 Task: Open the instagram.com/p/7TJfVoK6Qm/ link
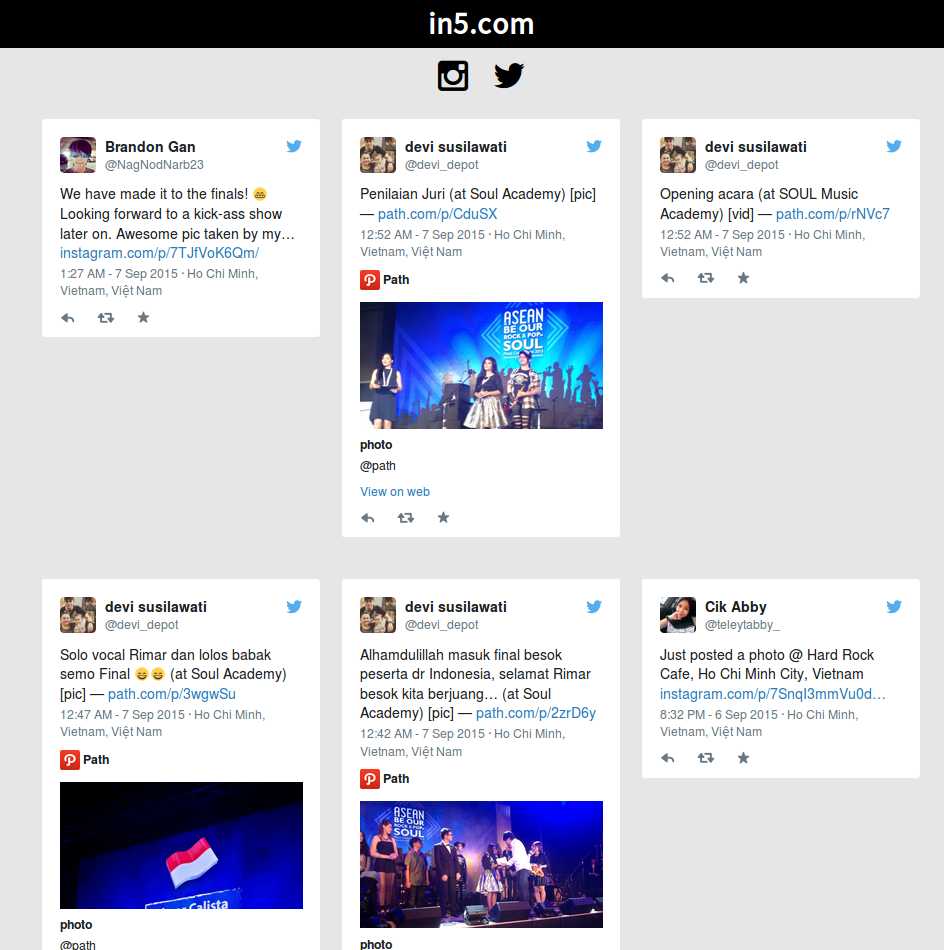pos(159,253)
